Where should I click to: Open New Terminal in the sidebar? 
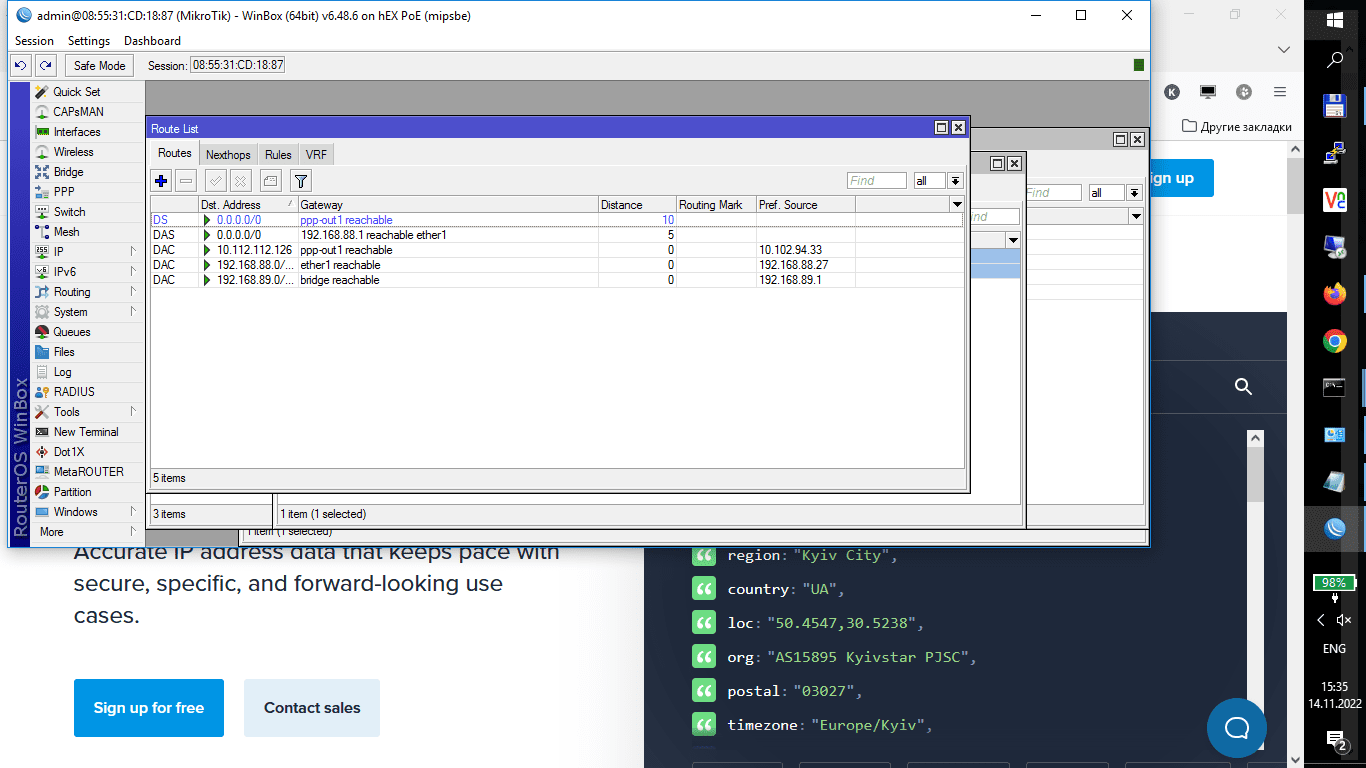pyautogui.click(x=85, y=432)
